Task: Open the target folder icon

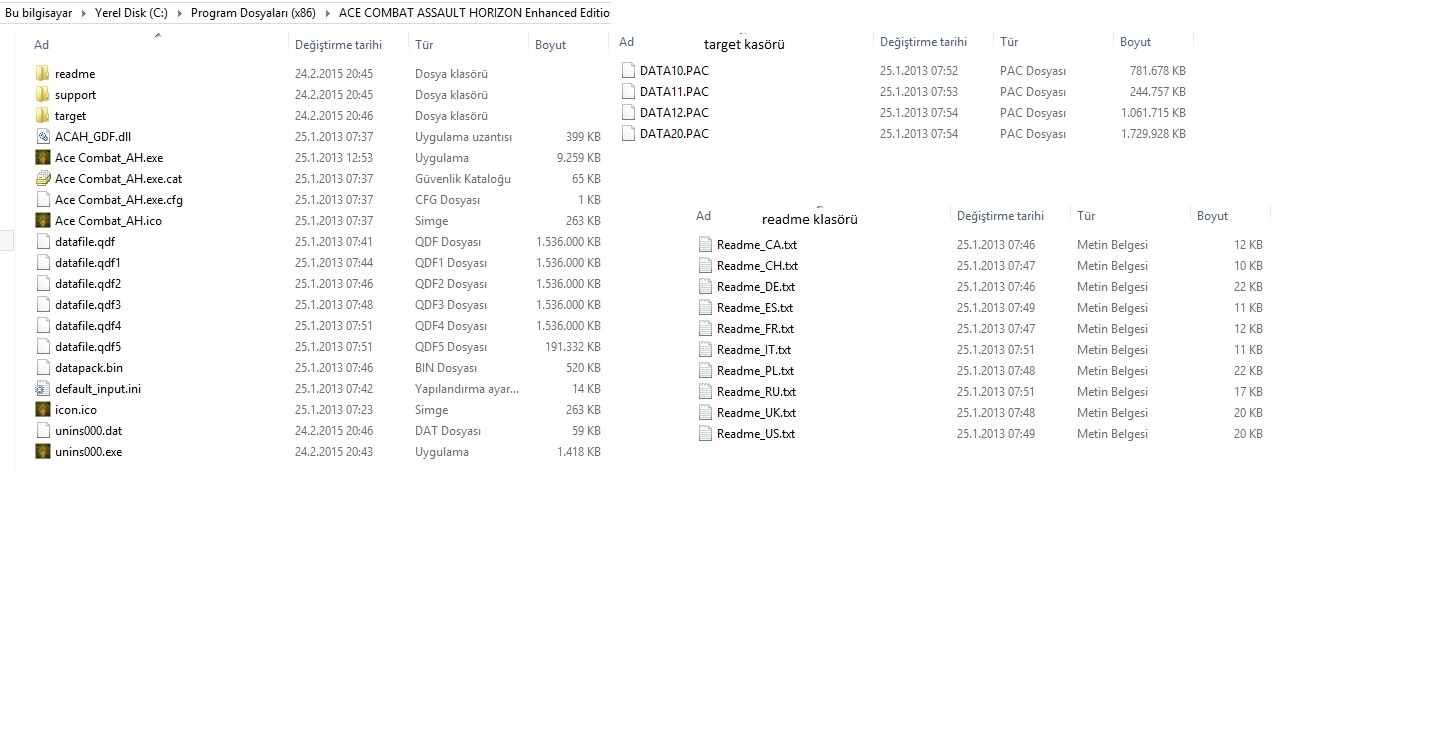Action: click(x=42, y=115)
